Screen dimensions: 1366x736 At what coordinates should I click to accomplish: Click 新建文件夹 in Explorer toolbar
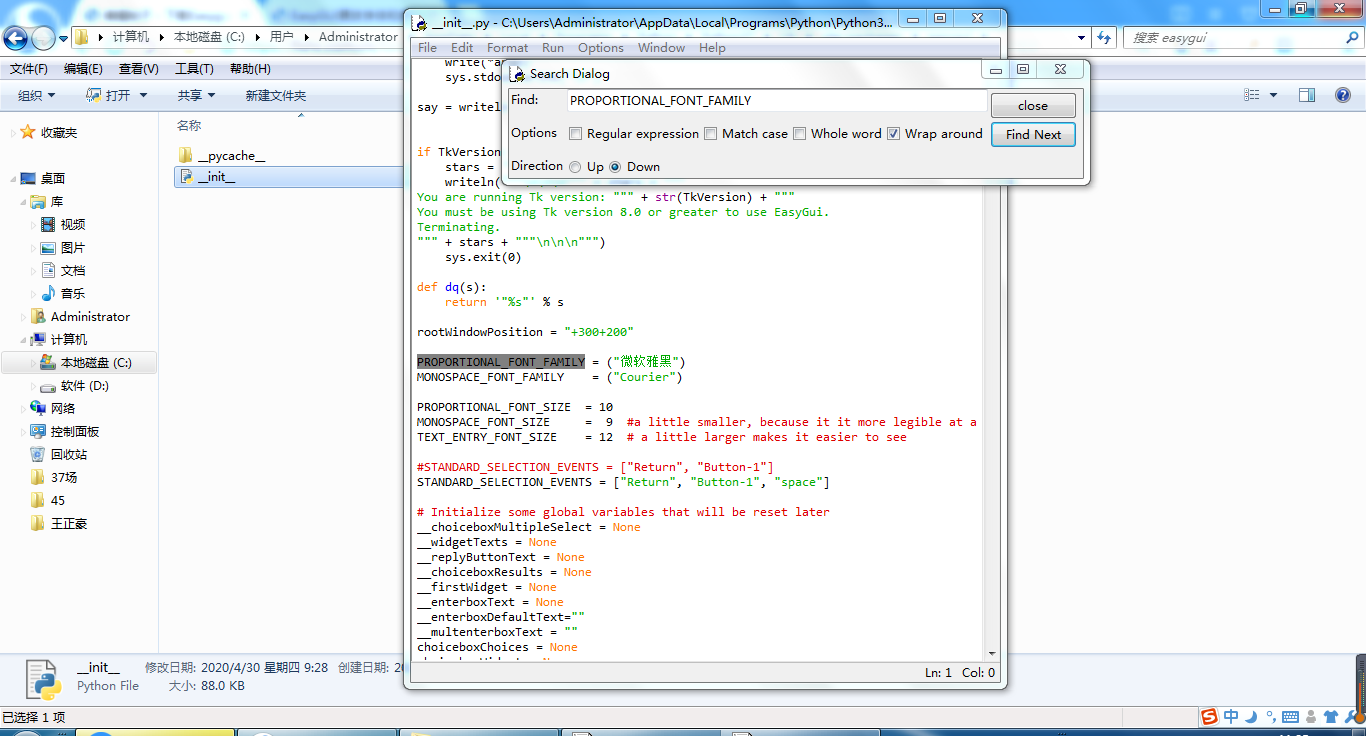(x=276, y=95)
